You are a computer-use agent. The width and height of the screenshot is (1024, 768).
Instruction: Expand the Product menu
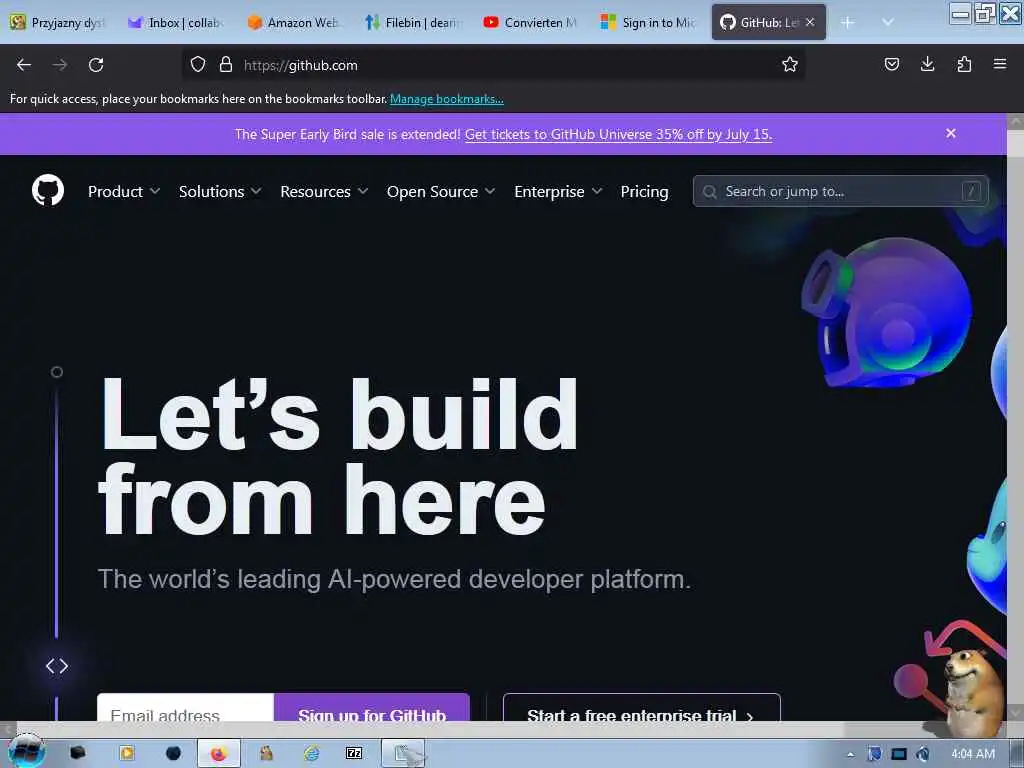(x=124, y=191)
